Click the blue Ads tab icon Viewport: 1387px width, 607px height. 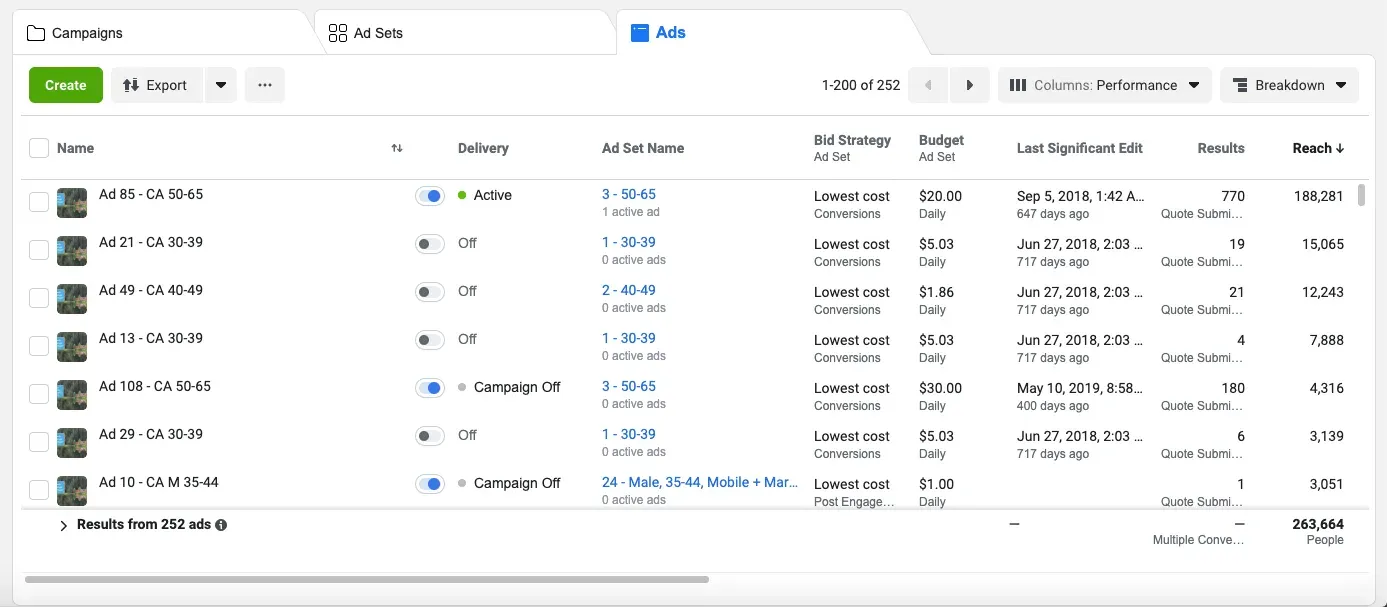(639, 32)
